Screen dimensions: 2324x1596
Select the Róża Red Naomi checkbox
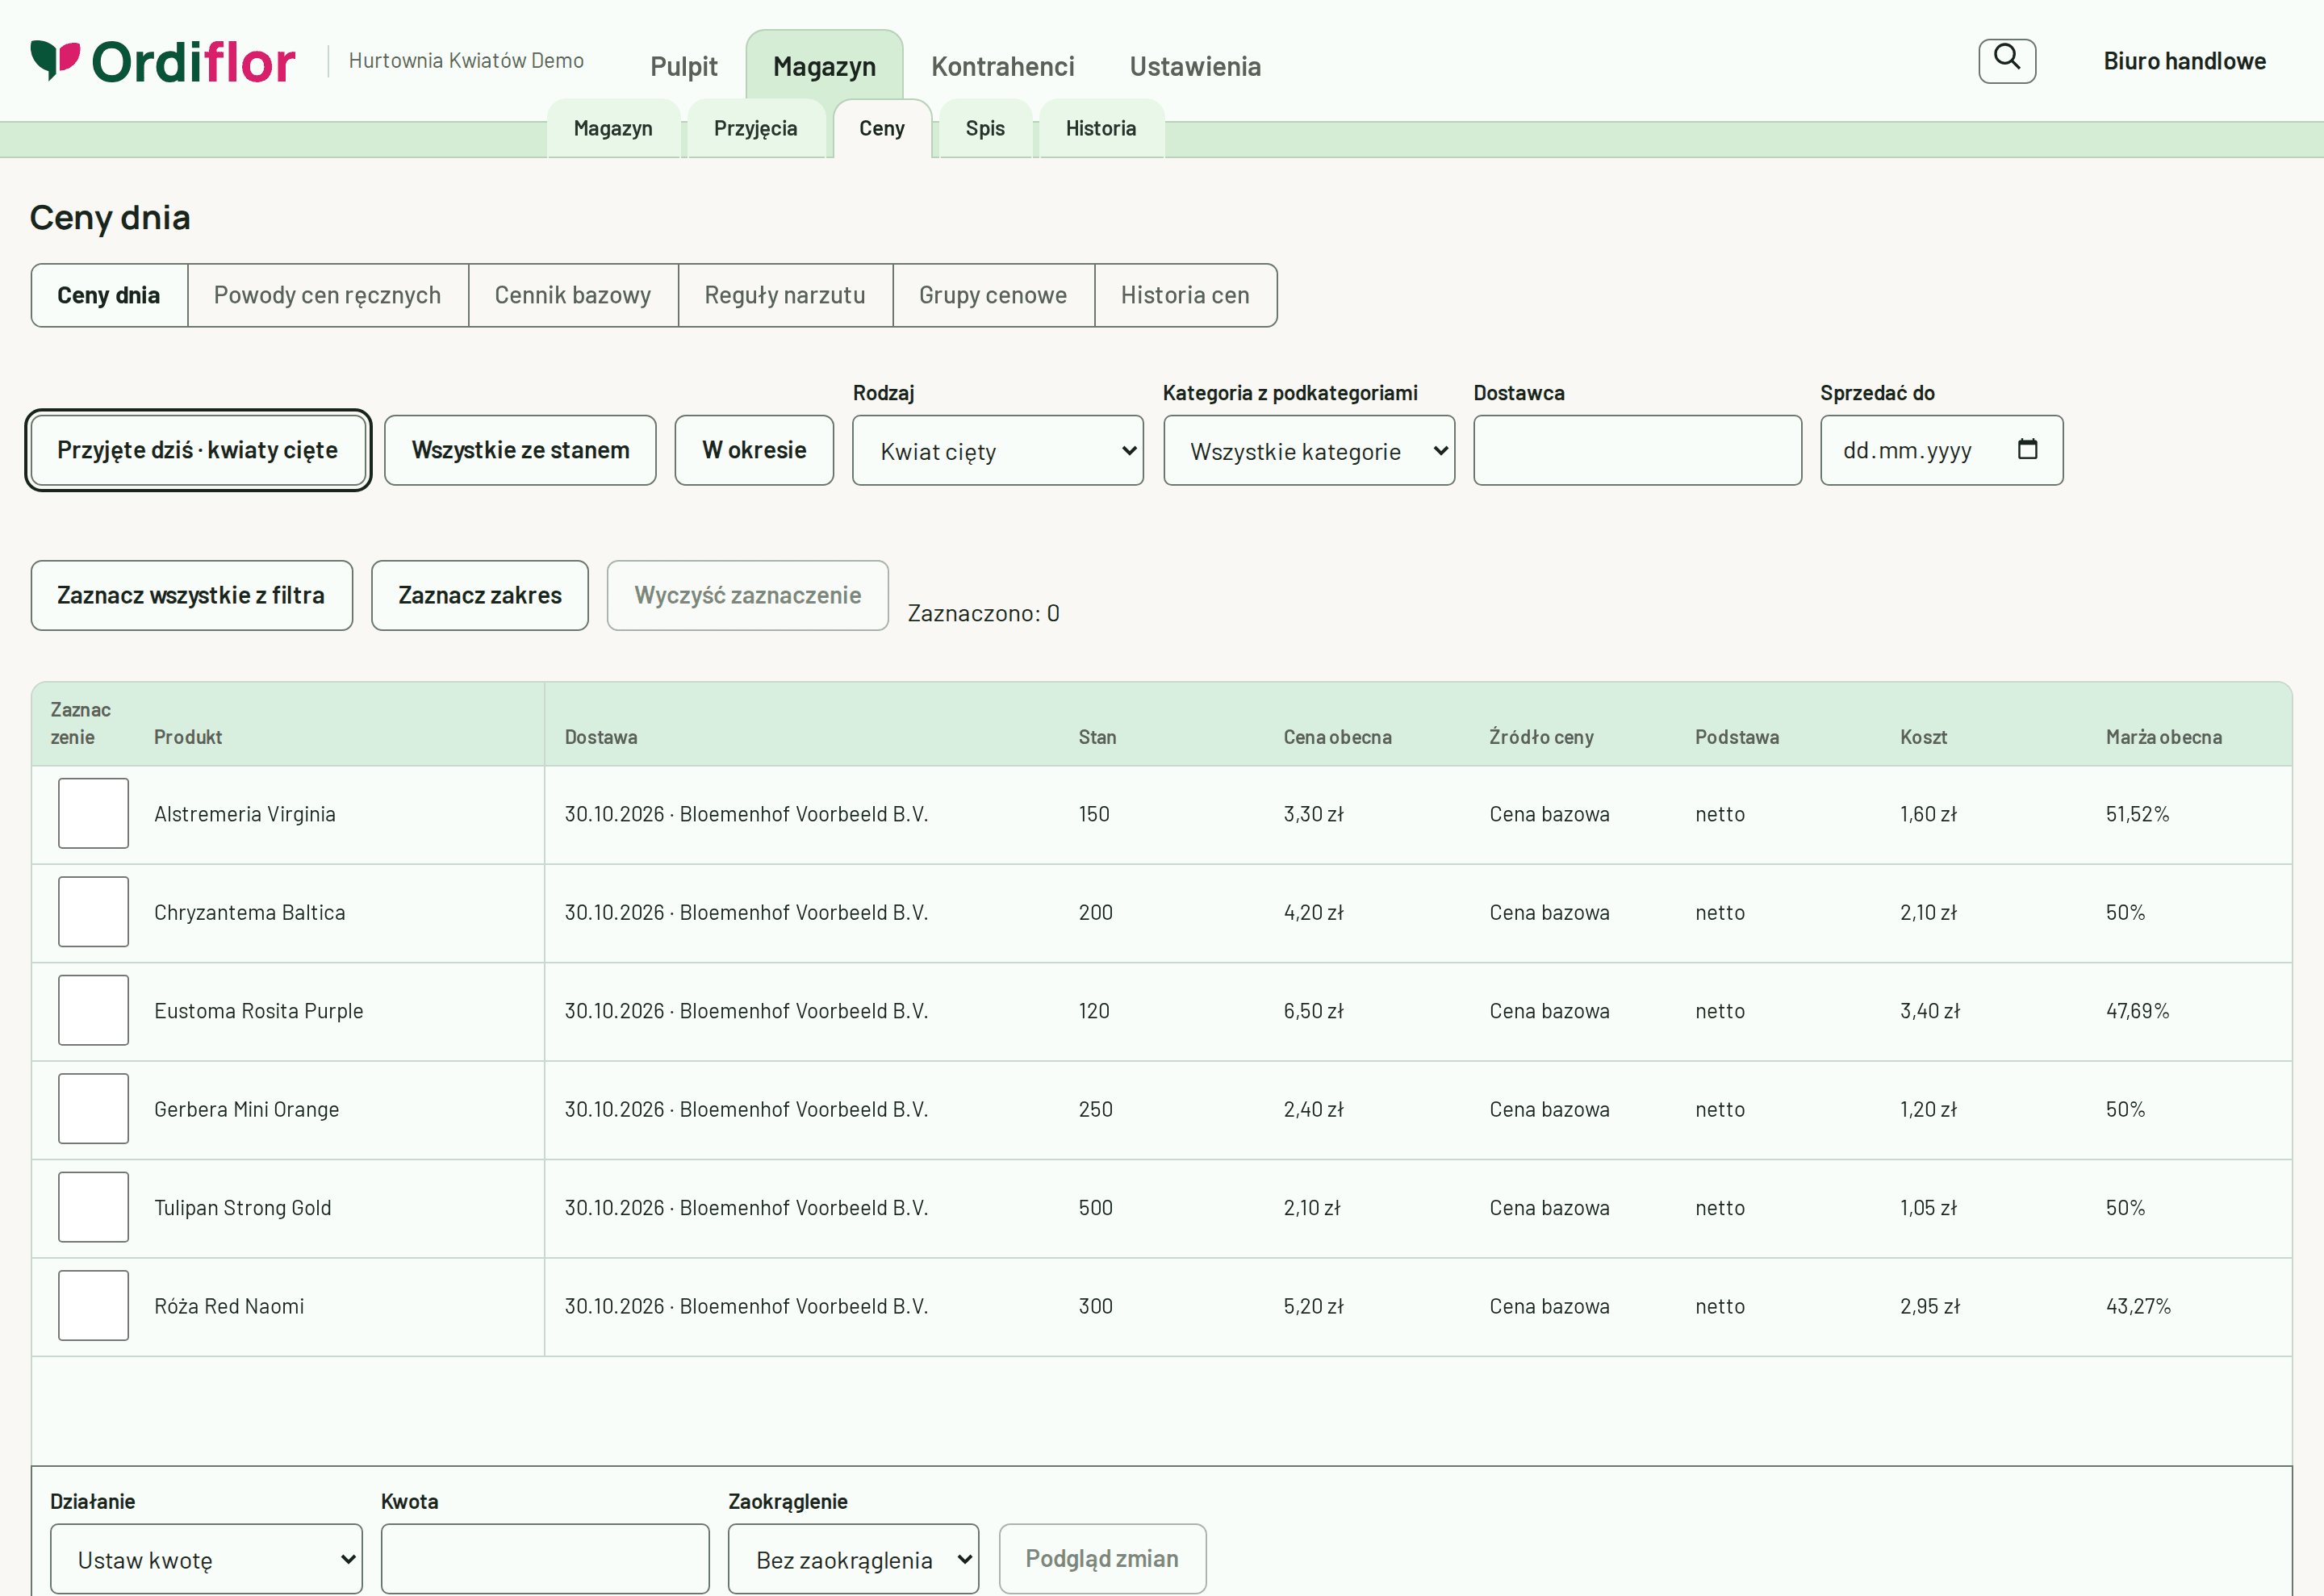click(93, 1306)
